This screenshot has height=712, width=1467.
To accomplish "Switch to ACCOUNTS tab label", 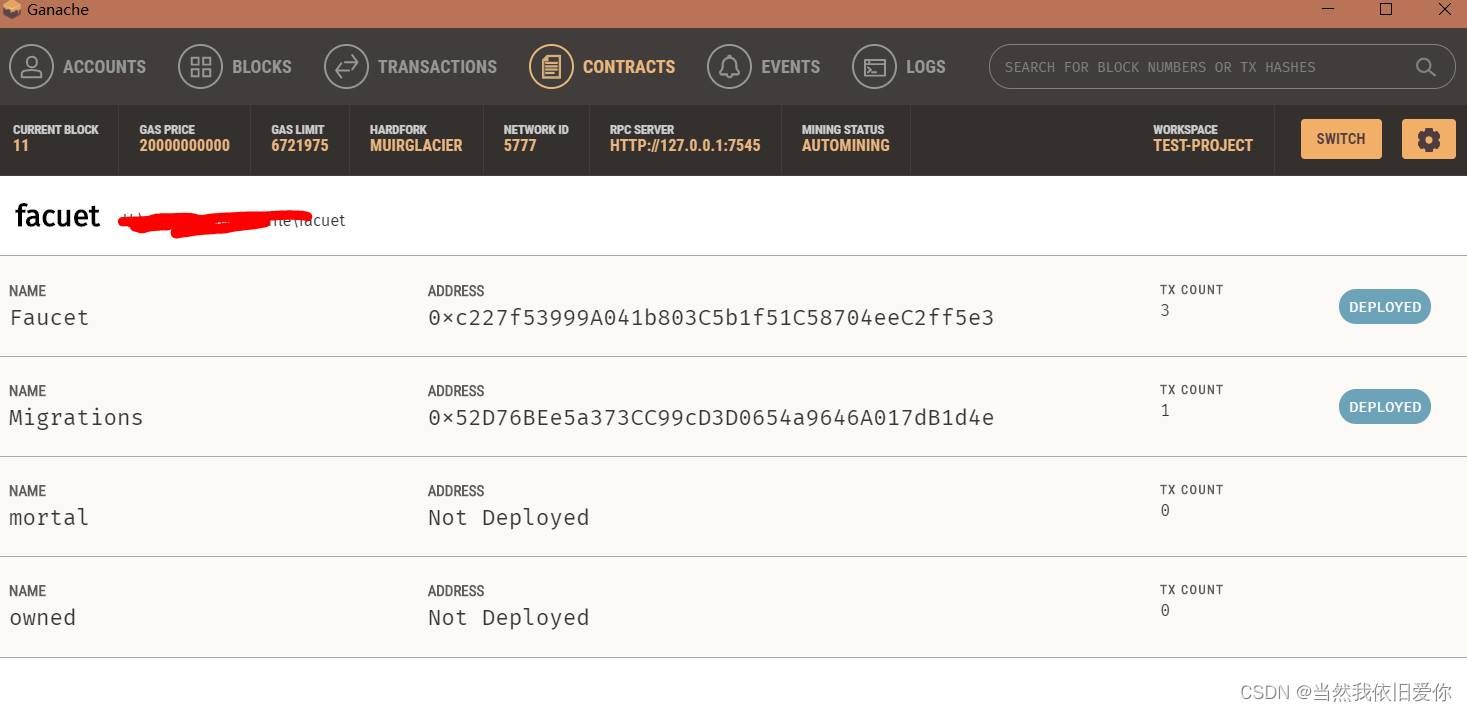I will [x=104, y=67].
